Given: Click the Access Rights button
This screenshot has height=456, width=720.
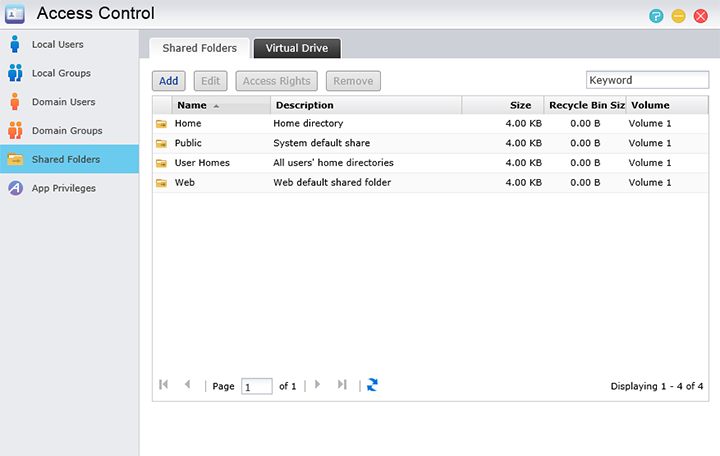Looking at the screenshot, I should click(277, 81).
